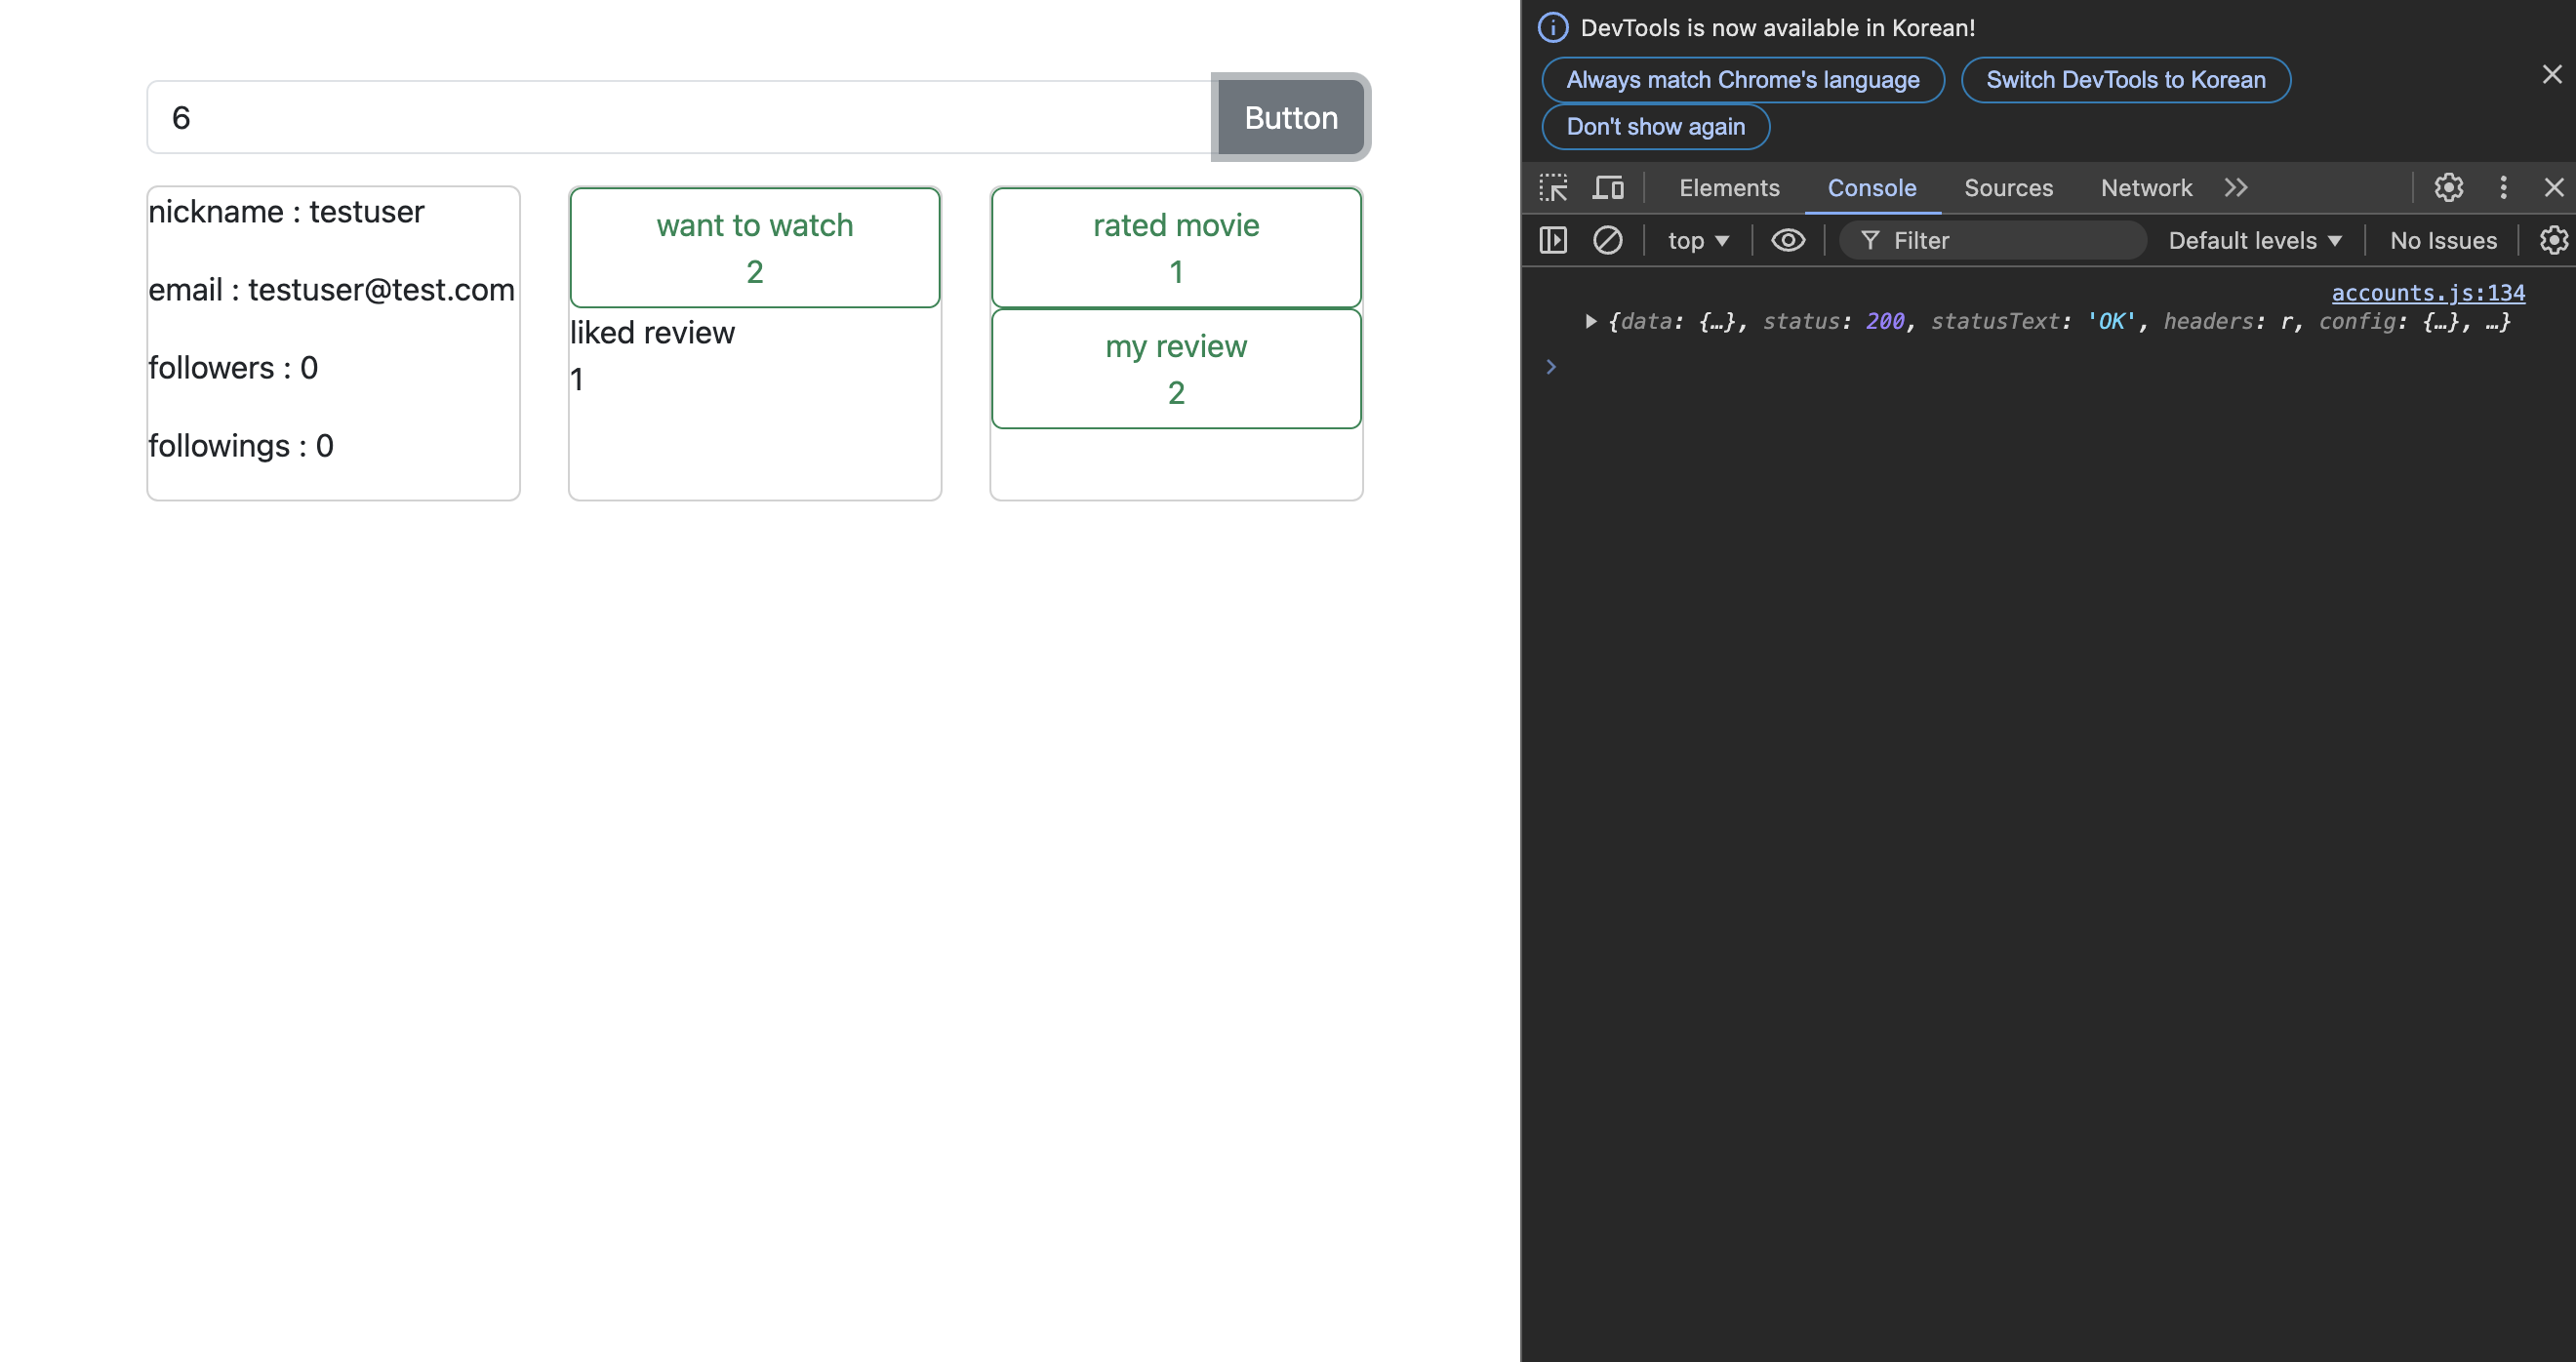Open DevTools settings gear icon
This screenshot has height=1362, width=2576.
coord(2448,188)
